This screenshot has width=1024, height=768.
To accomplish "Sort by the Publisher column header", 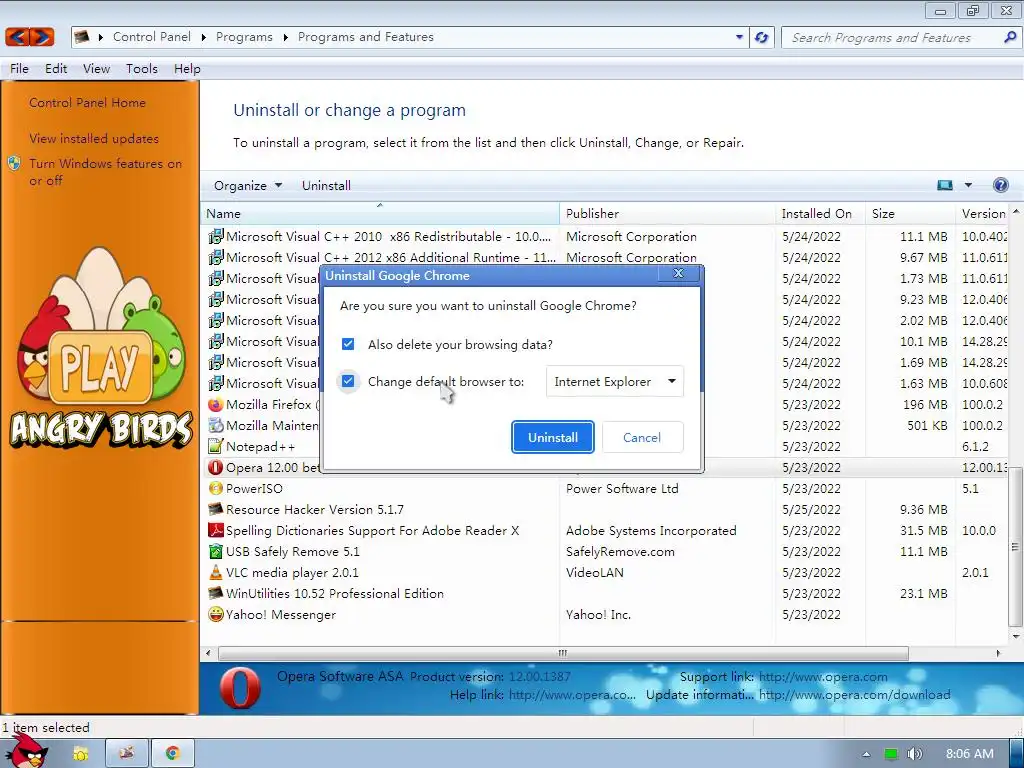I will pyautogui.click(x=667, y=214).
